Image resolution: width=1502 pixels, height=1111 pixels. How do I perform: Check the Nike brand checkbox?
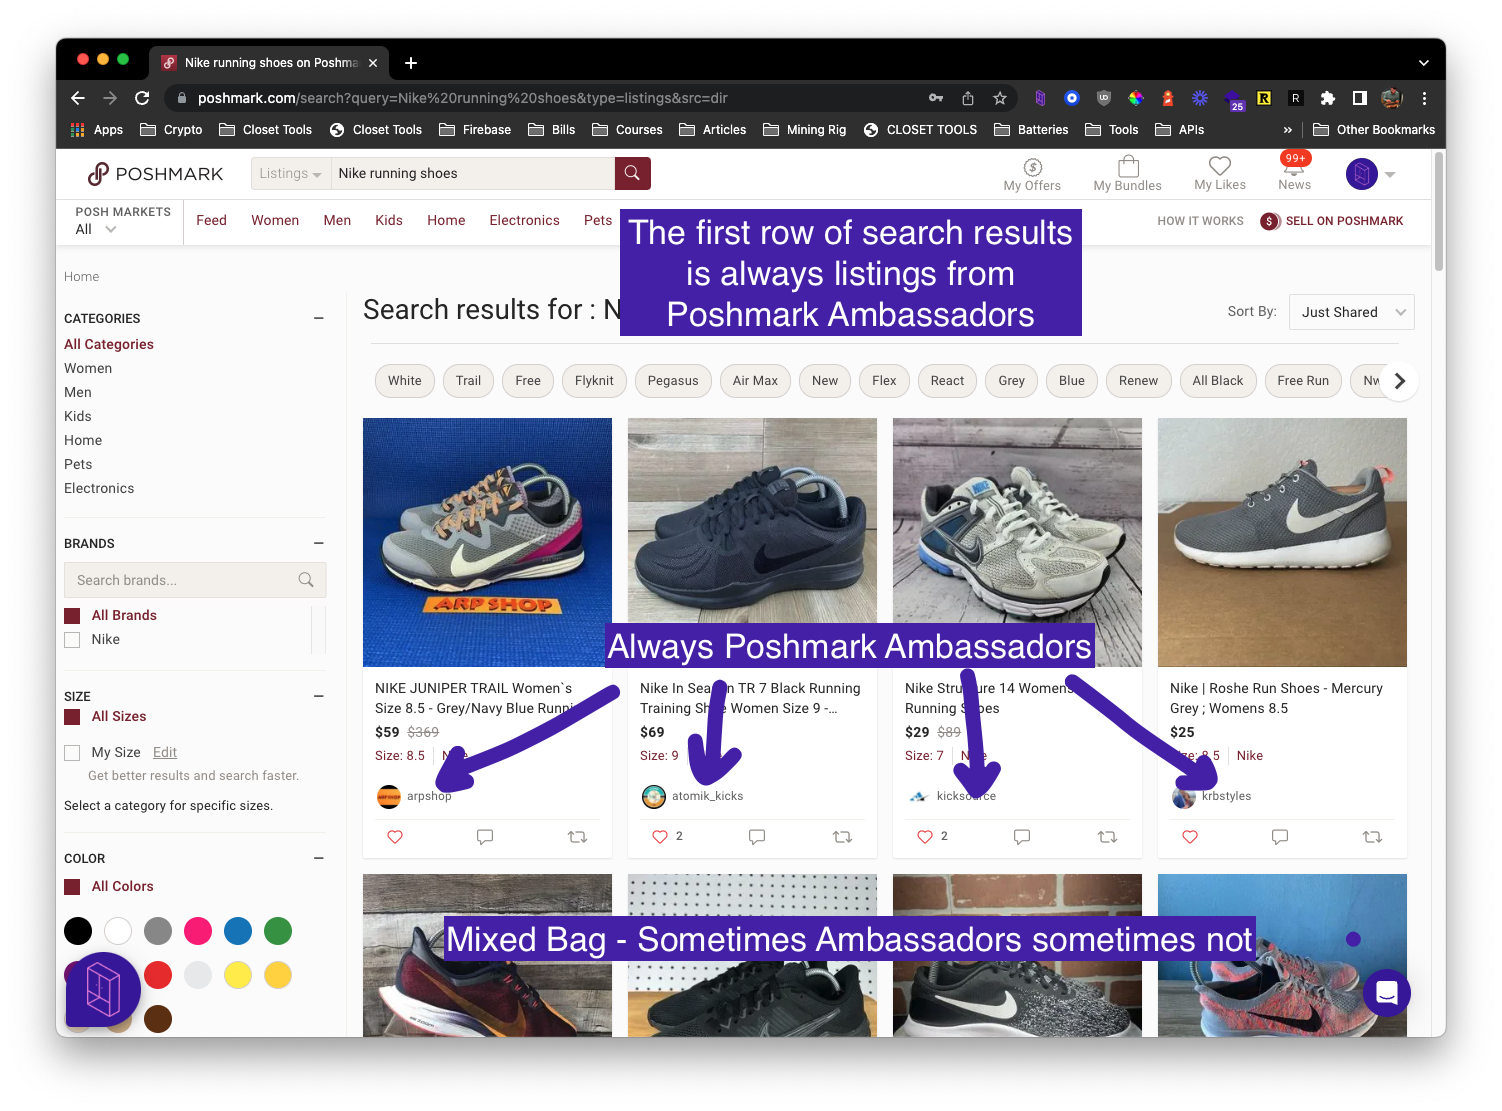point(72,640)
